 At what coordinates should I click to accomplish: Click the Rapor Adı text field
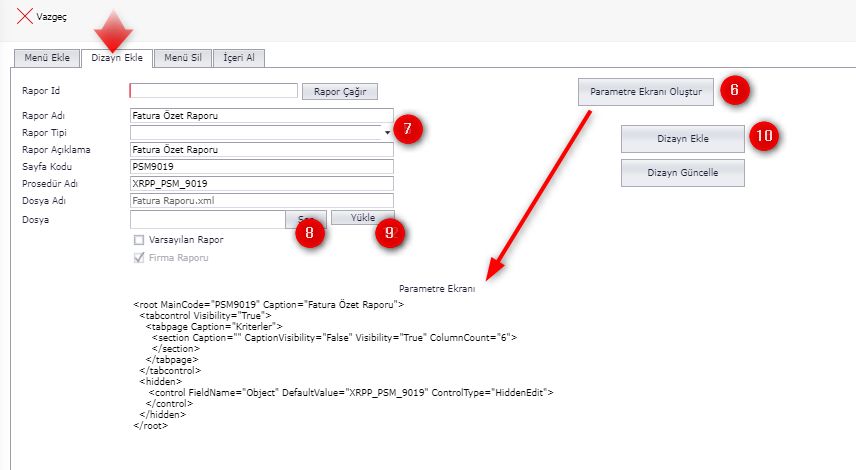pyautogui.click(x=261, y=115)
